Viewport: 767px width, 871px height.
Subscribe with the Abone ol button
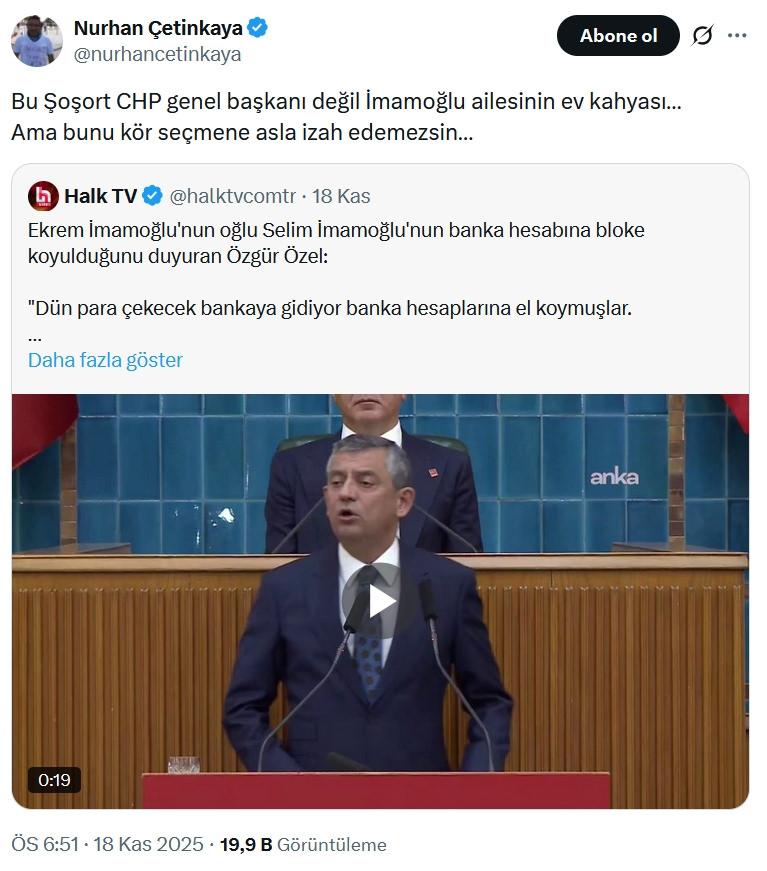[x=618, y=36]
